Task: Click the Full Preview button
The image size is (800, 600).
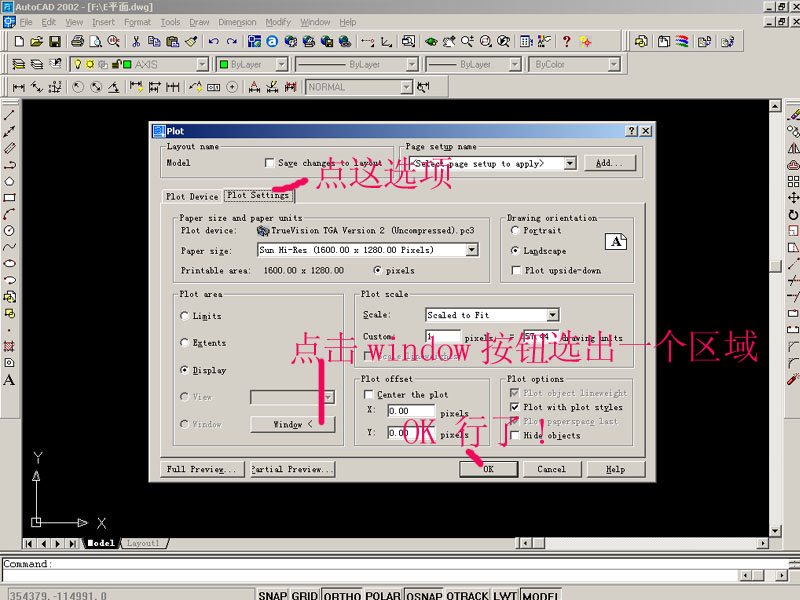Action: (x=201, y=469)
